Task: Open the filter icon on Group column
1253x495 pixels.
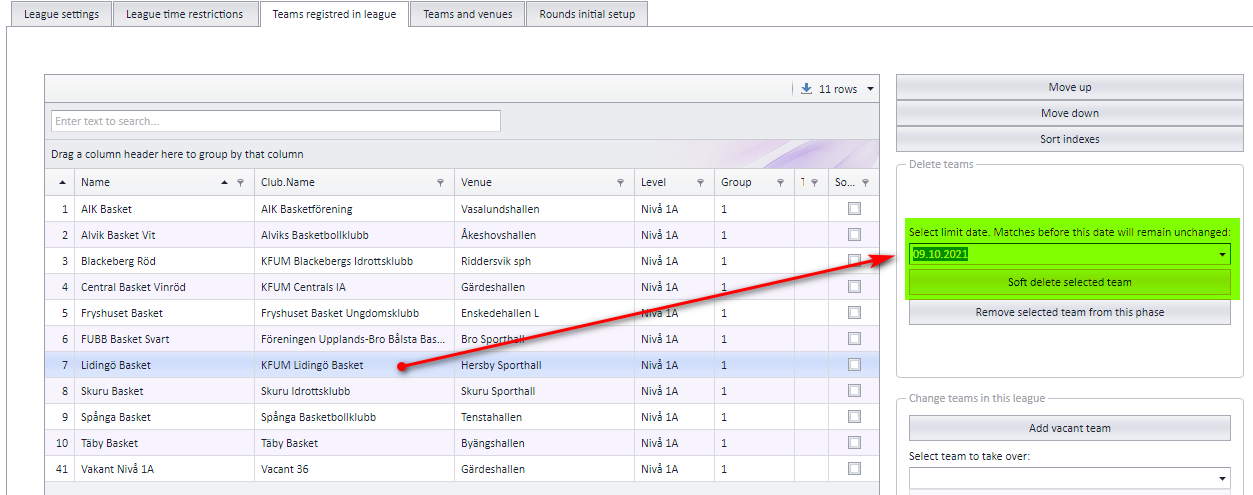Action: click(x=780, y=183)
